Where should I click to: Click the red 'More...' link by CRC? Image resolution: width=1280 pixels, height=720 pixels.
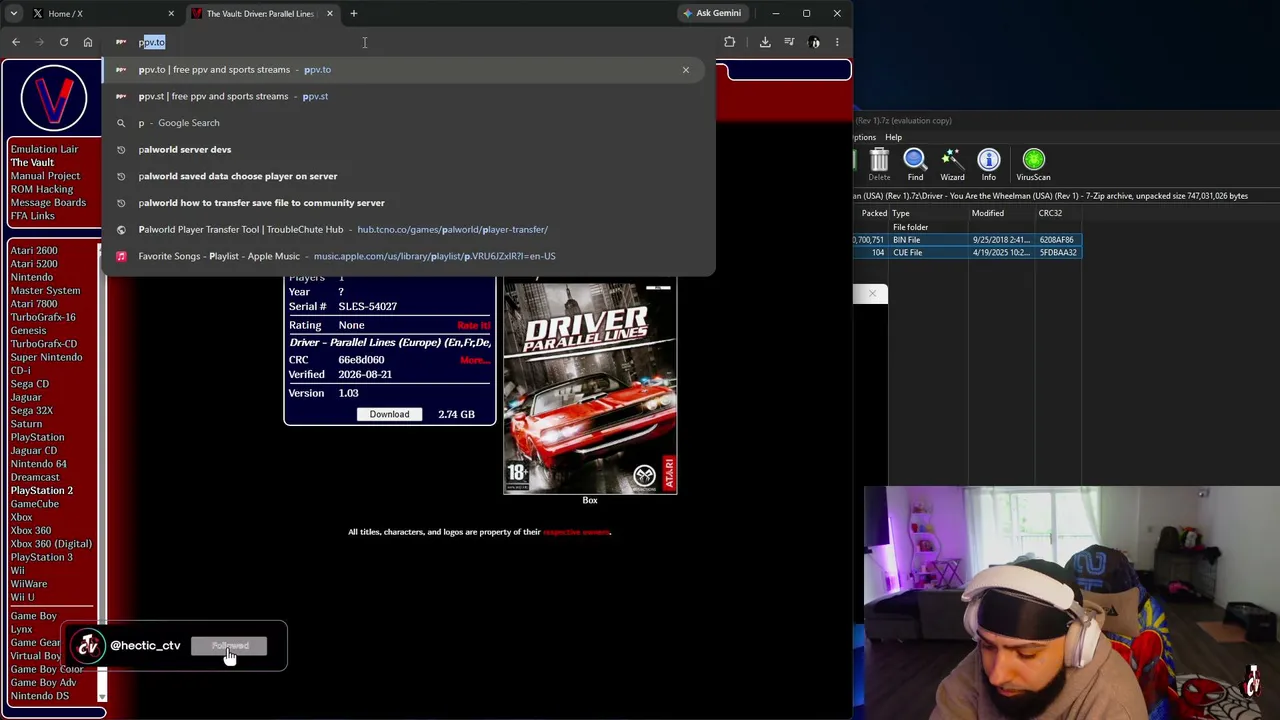click(475, 360)
